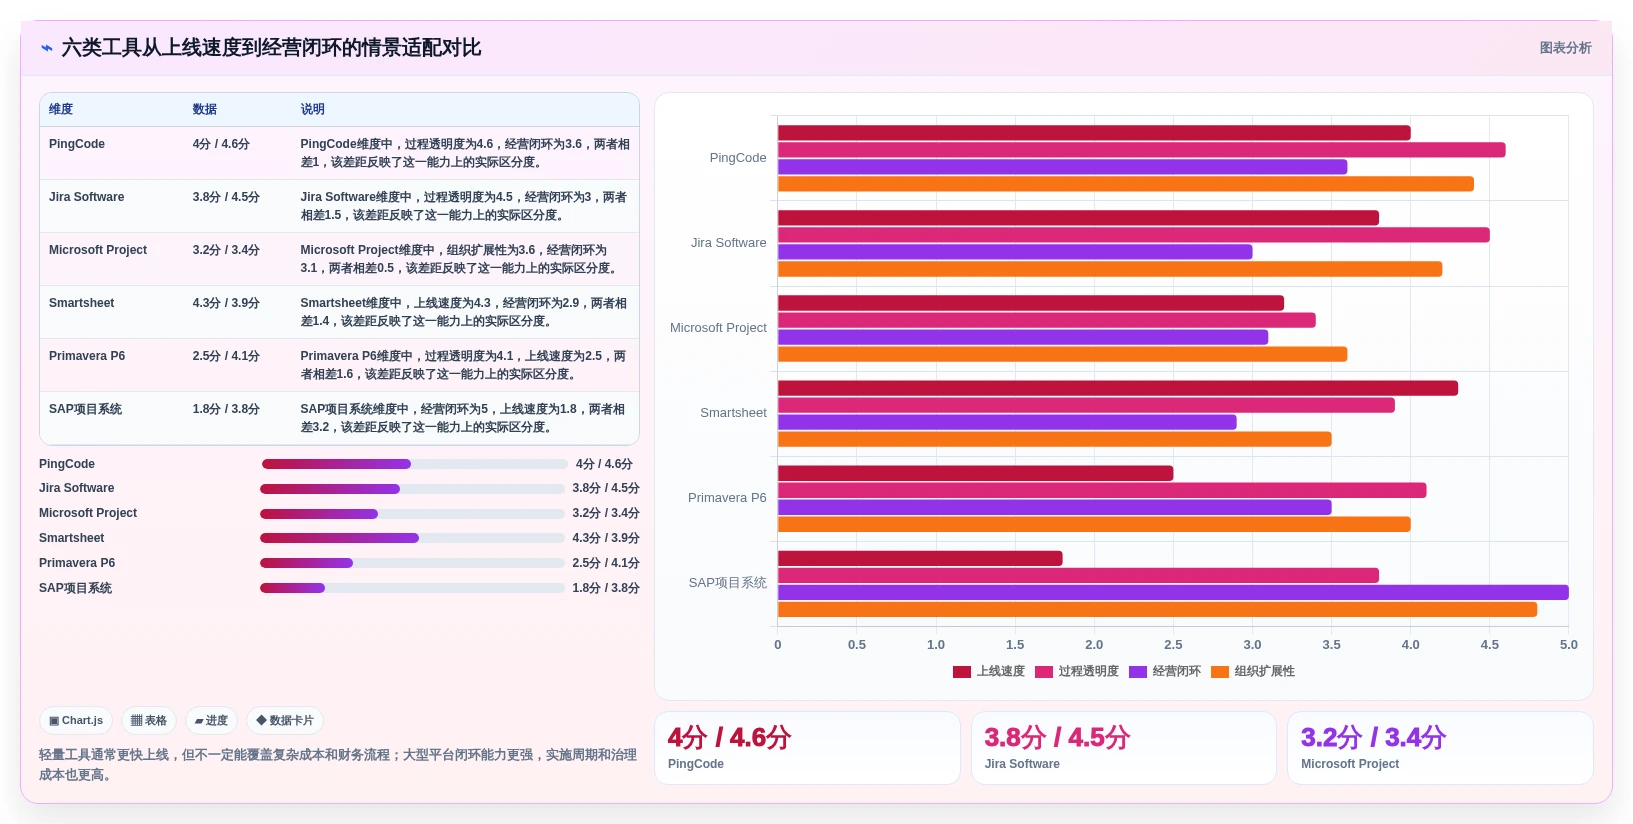Toggle the 组织扩展性 legend swatch
The width and height of the screenshot is (1633, 824).
[1220, 672]
